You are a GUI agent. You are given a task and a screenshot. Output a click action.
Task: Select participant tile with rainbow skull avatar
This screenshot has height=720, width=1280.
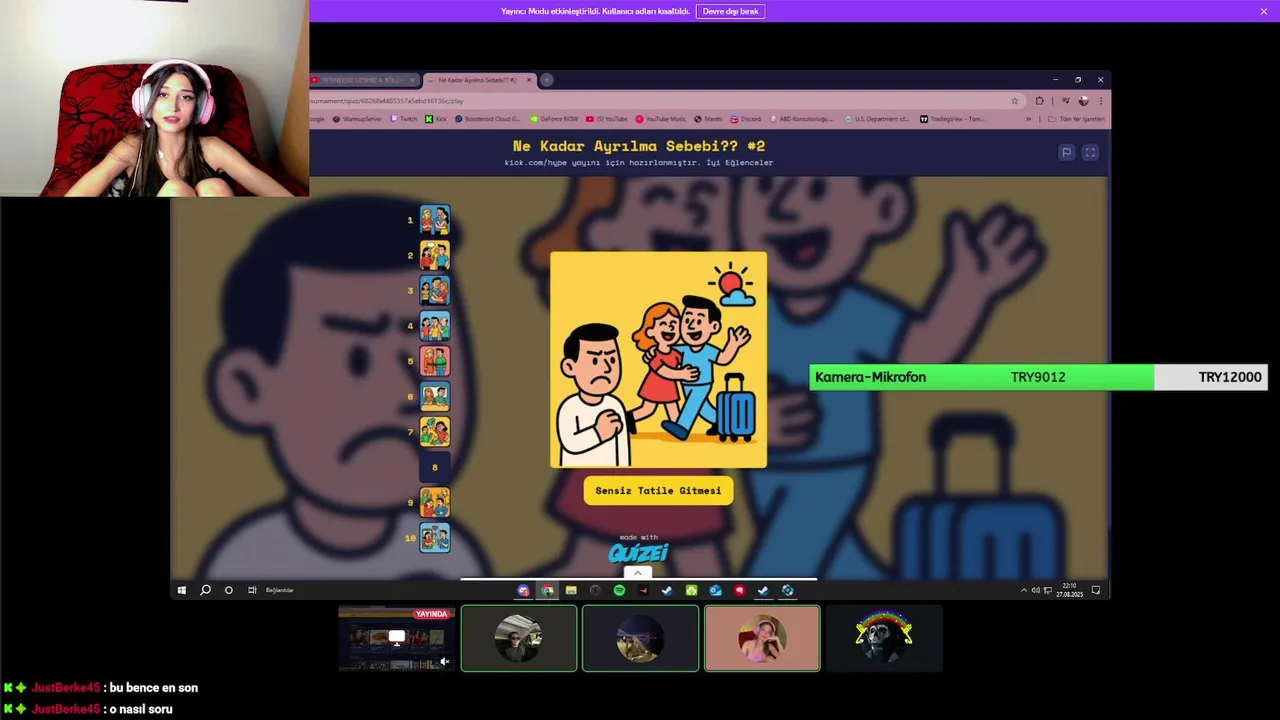click(x=884, y=639)
